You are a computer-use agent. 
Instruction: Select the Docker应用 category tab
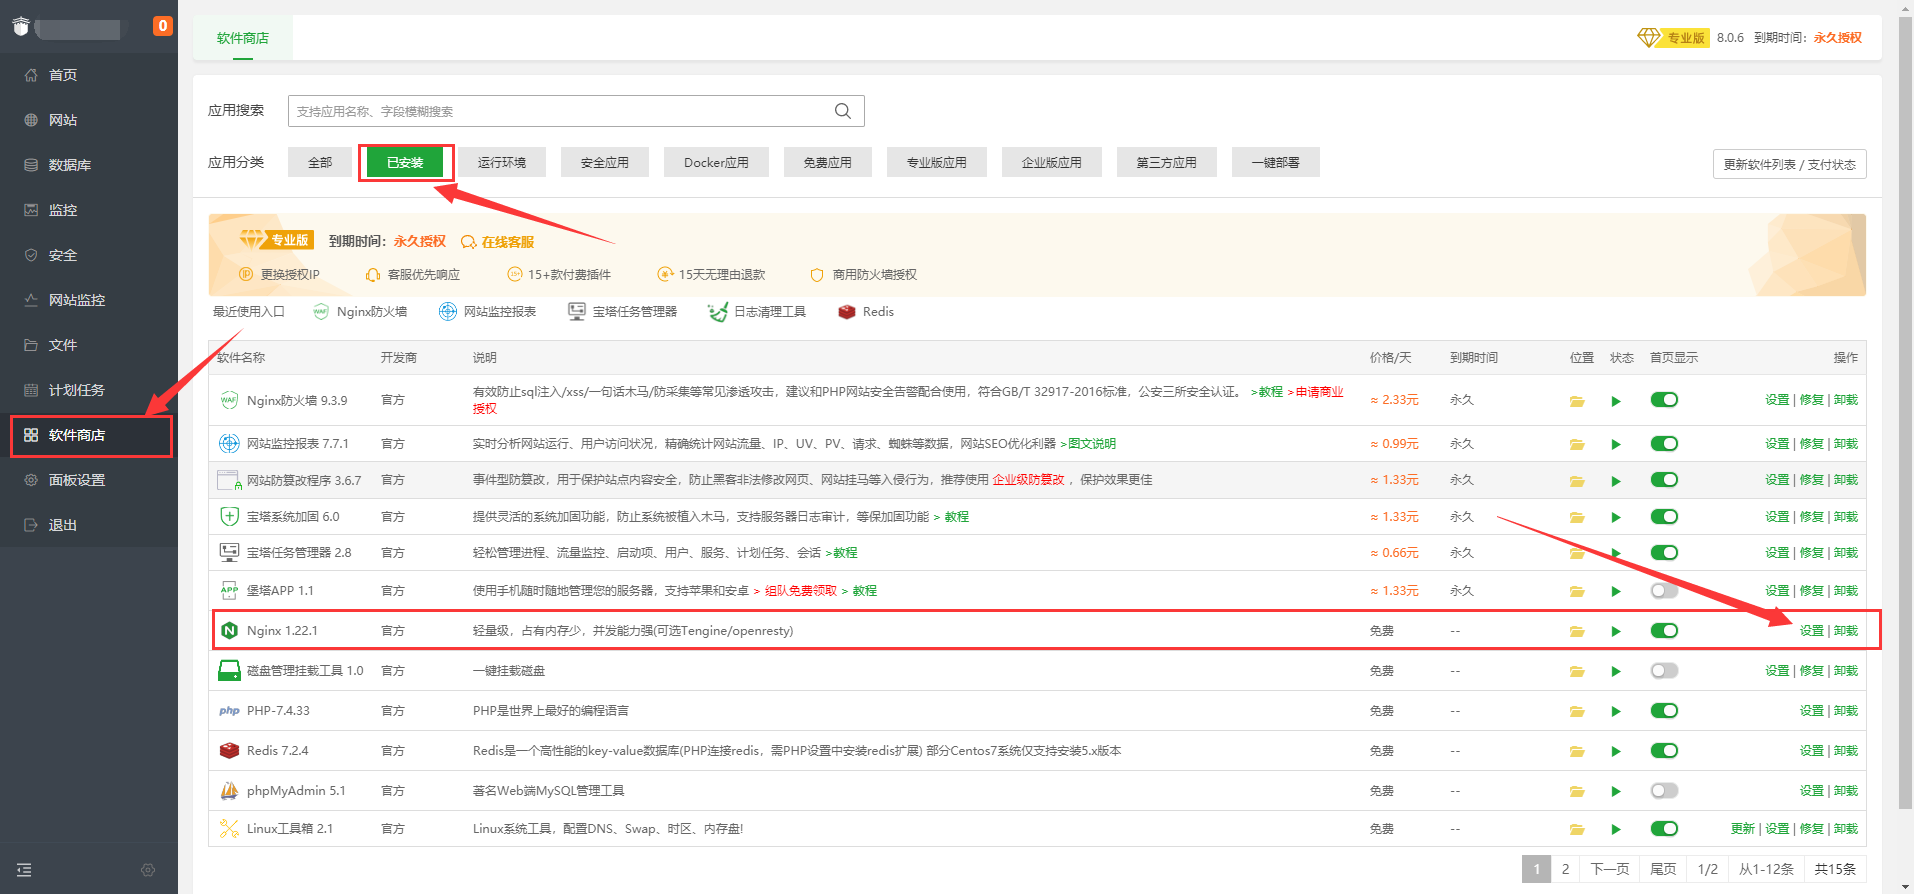click(x=716, y=162)
